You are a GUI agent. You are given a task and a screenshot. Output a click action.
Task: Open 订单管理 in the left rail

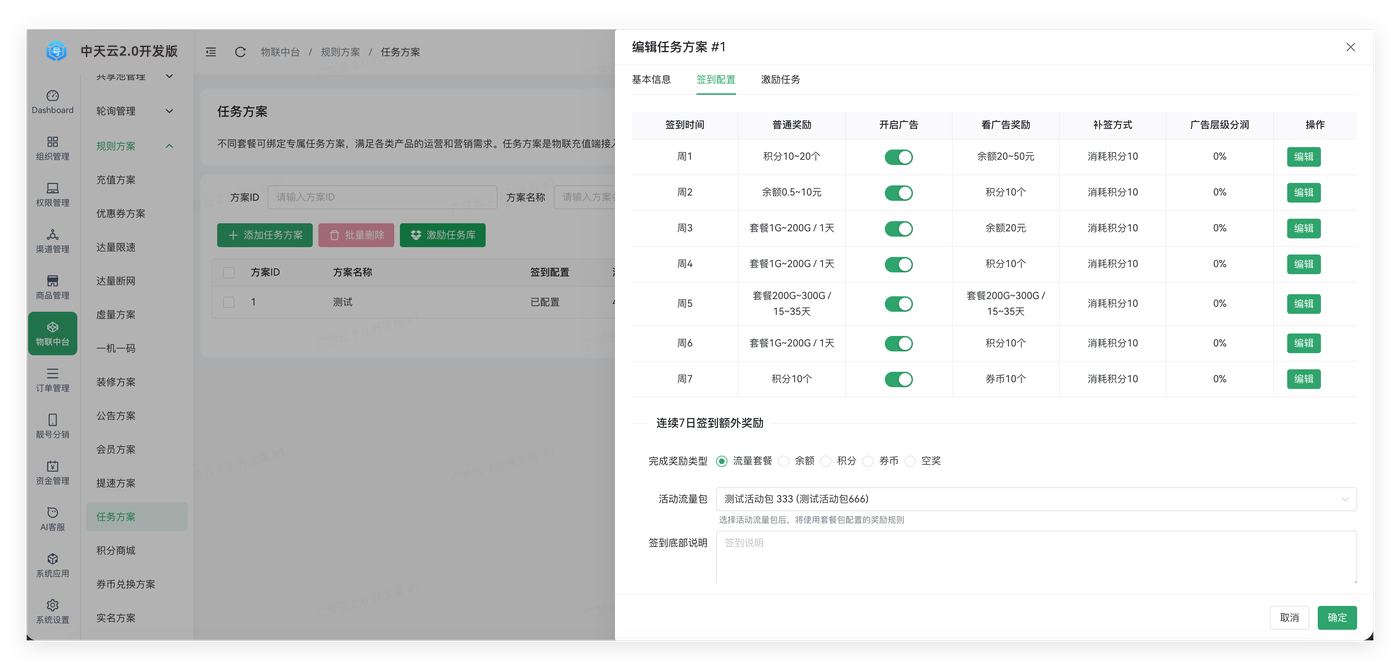click(x=52, y=380)
